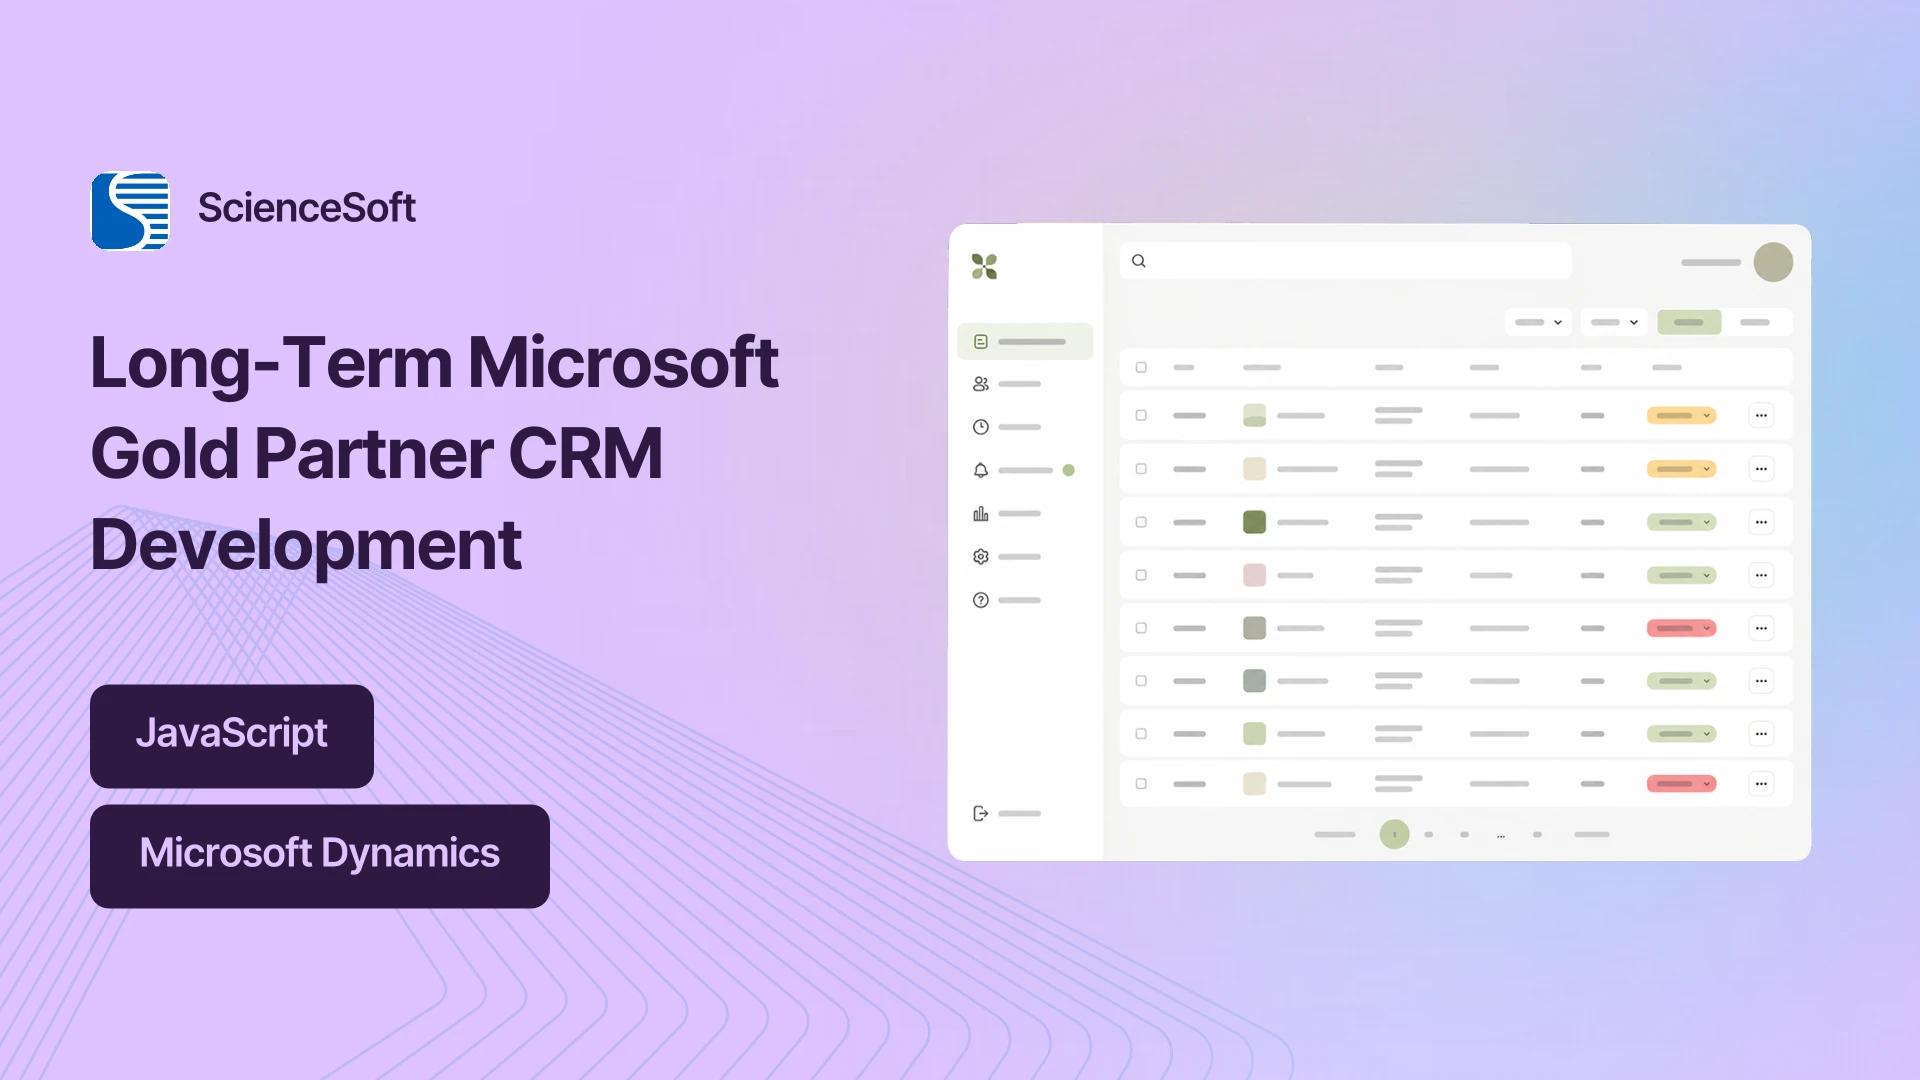The height and width of the screenshot is (1080, 1920).
Task: Click the logout icon at sidebar bottom
Action: click(x=981, y=813)
